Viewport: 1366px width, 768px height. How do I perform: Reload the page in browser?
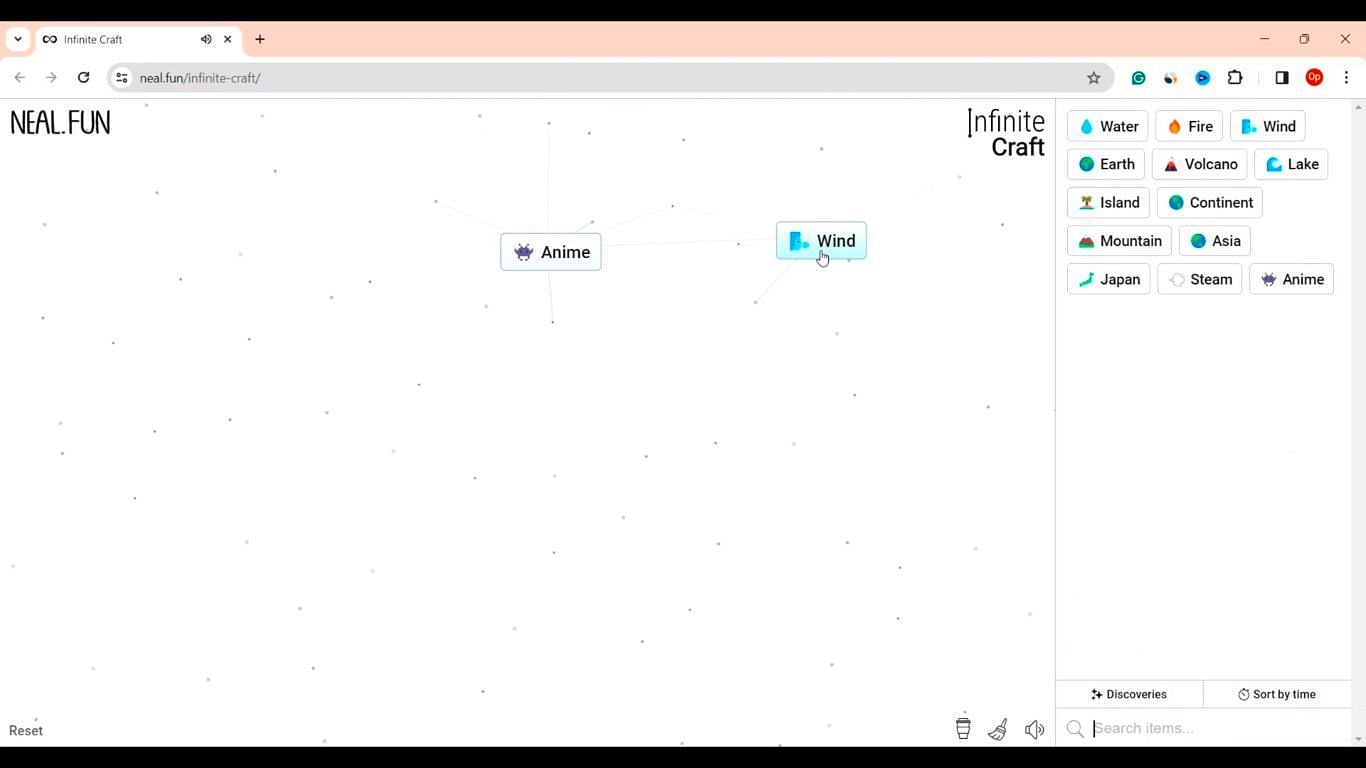tap(84, 77)
